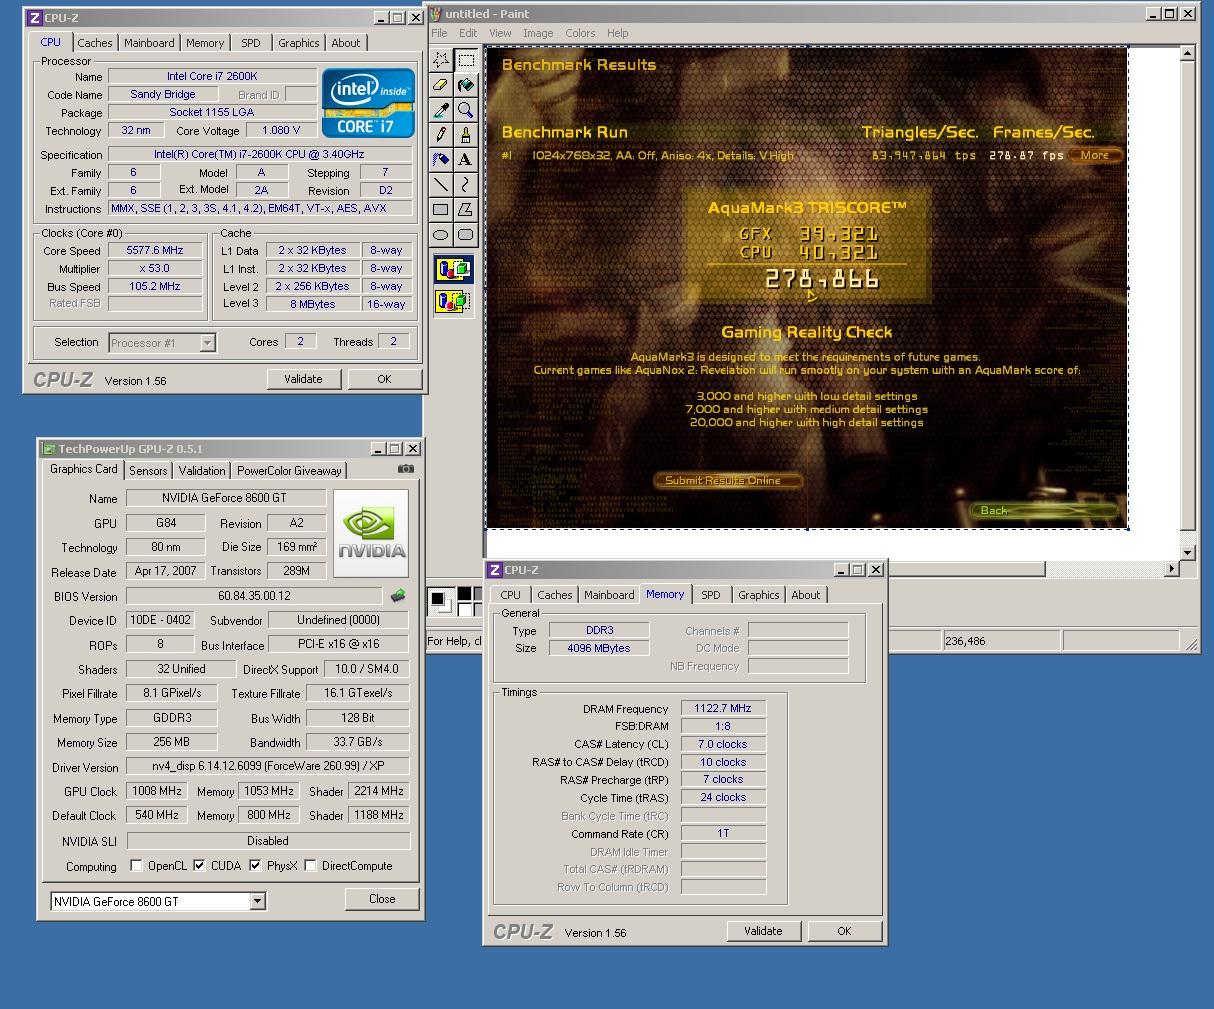The height and width of the screenshot is (1009, 1214).
Task: Click the Multiplier x 53.0 value
Action: [x=154, y=269]
